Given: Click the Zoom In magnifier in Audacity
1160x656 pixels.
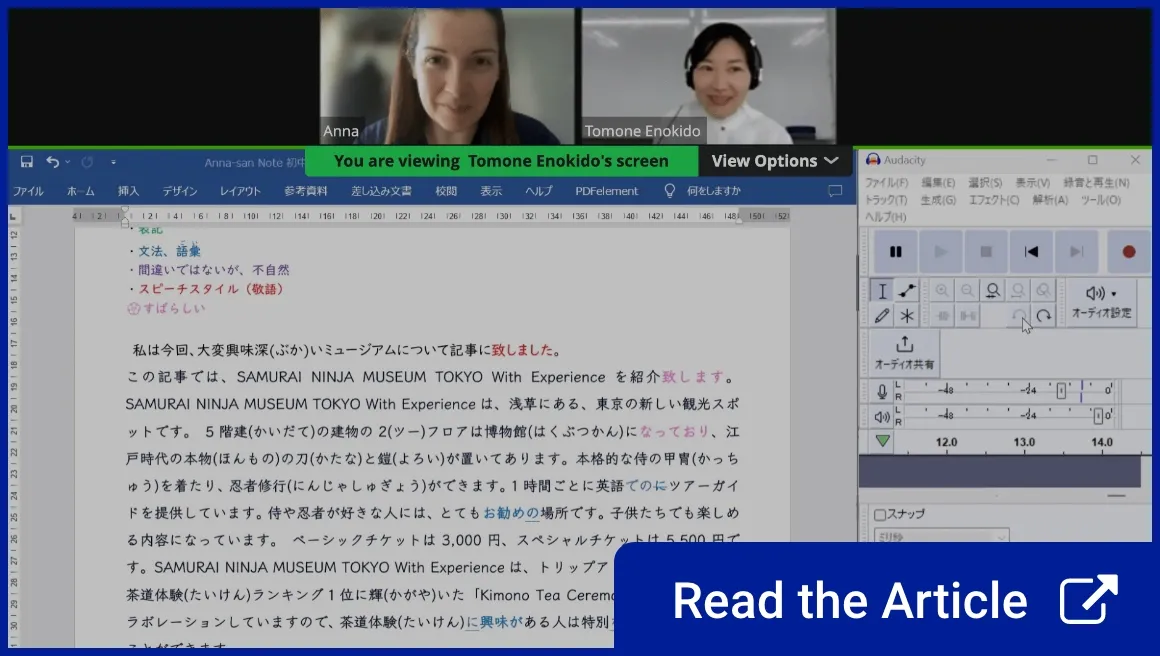Looking at the screenshot, I should [942, 291].
